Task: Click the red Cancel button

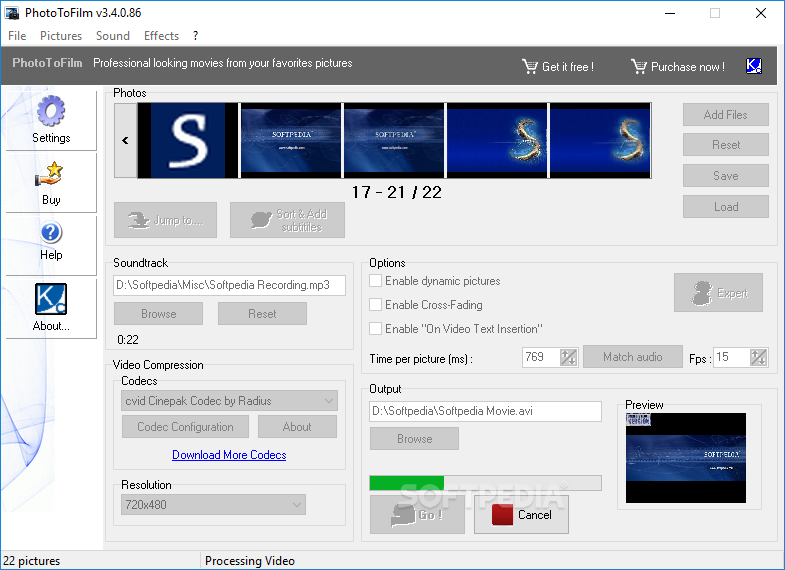Action: click(x=521, y=514)
